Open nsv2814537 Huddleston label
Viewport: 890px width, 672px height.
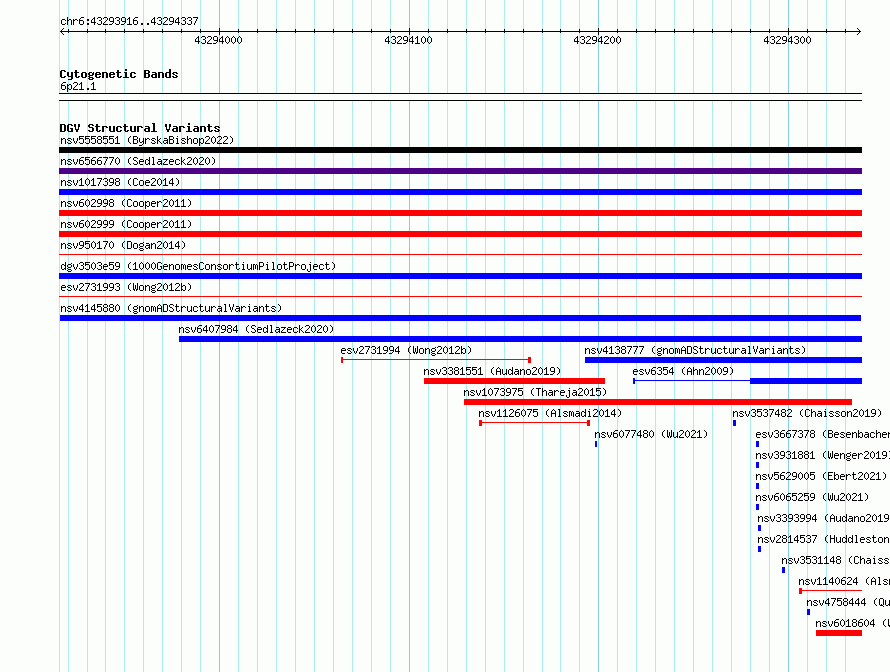click(824, 539)
